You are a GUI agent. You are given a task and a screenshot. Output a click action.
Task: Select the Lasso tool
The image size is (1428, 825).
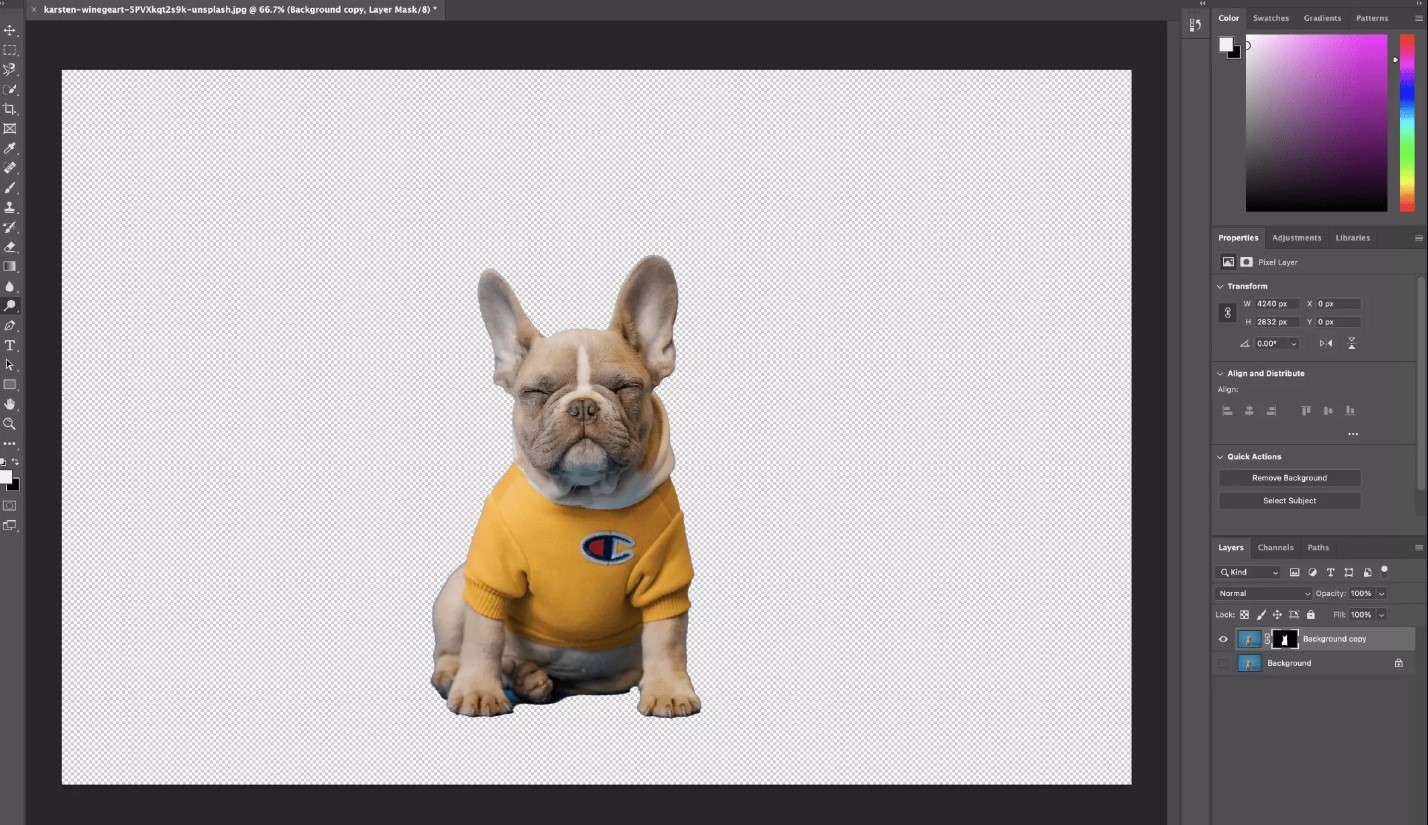(10, 70)
